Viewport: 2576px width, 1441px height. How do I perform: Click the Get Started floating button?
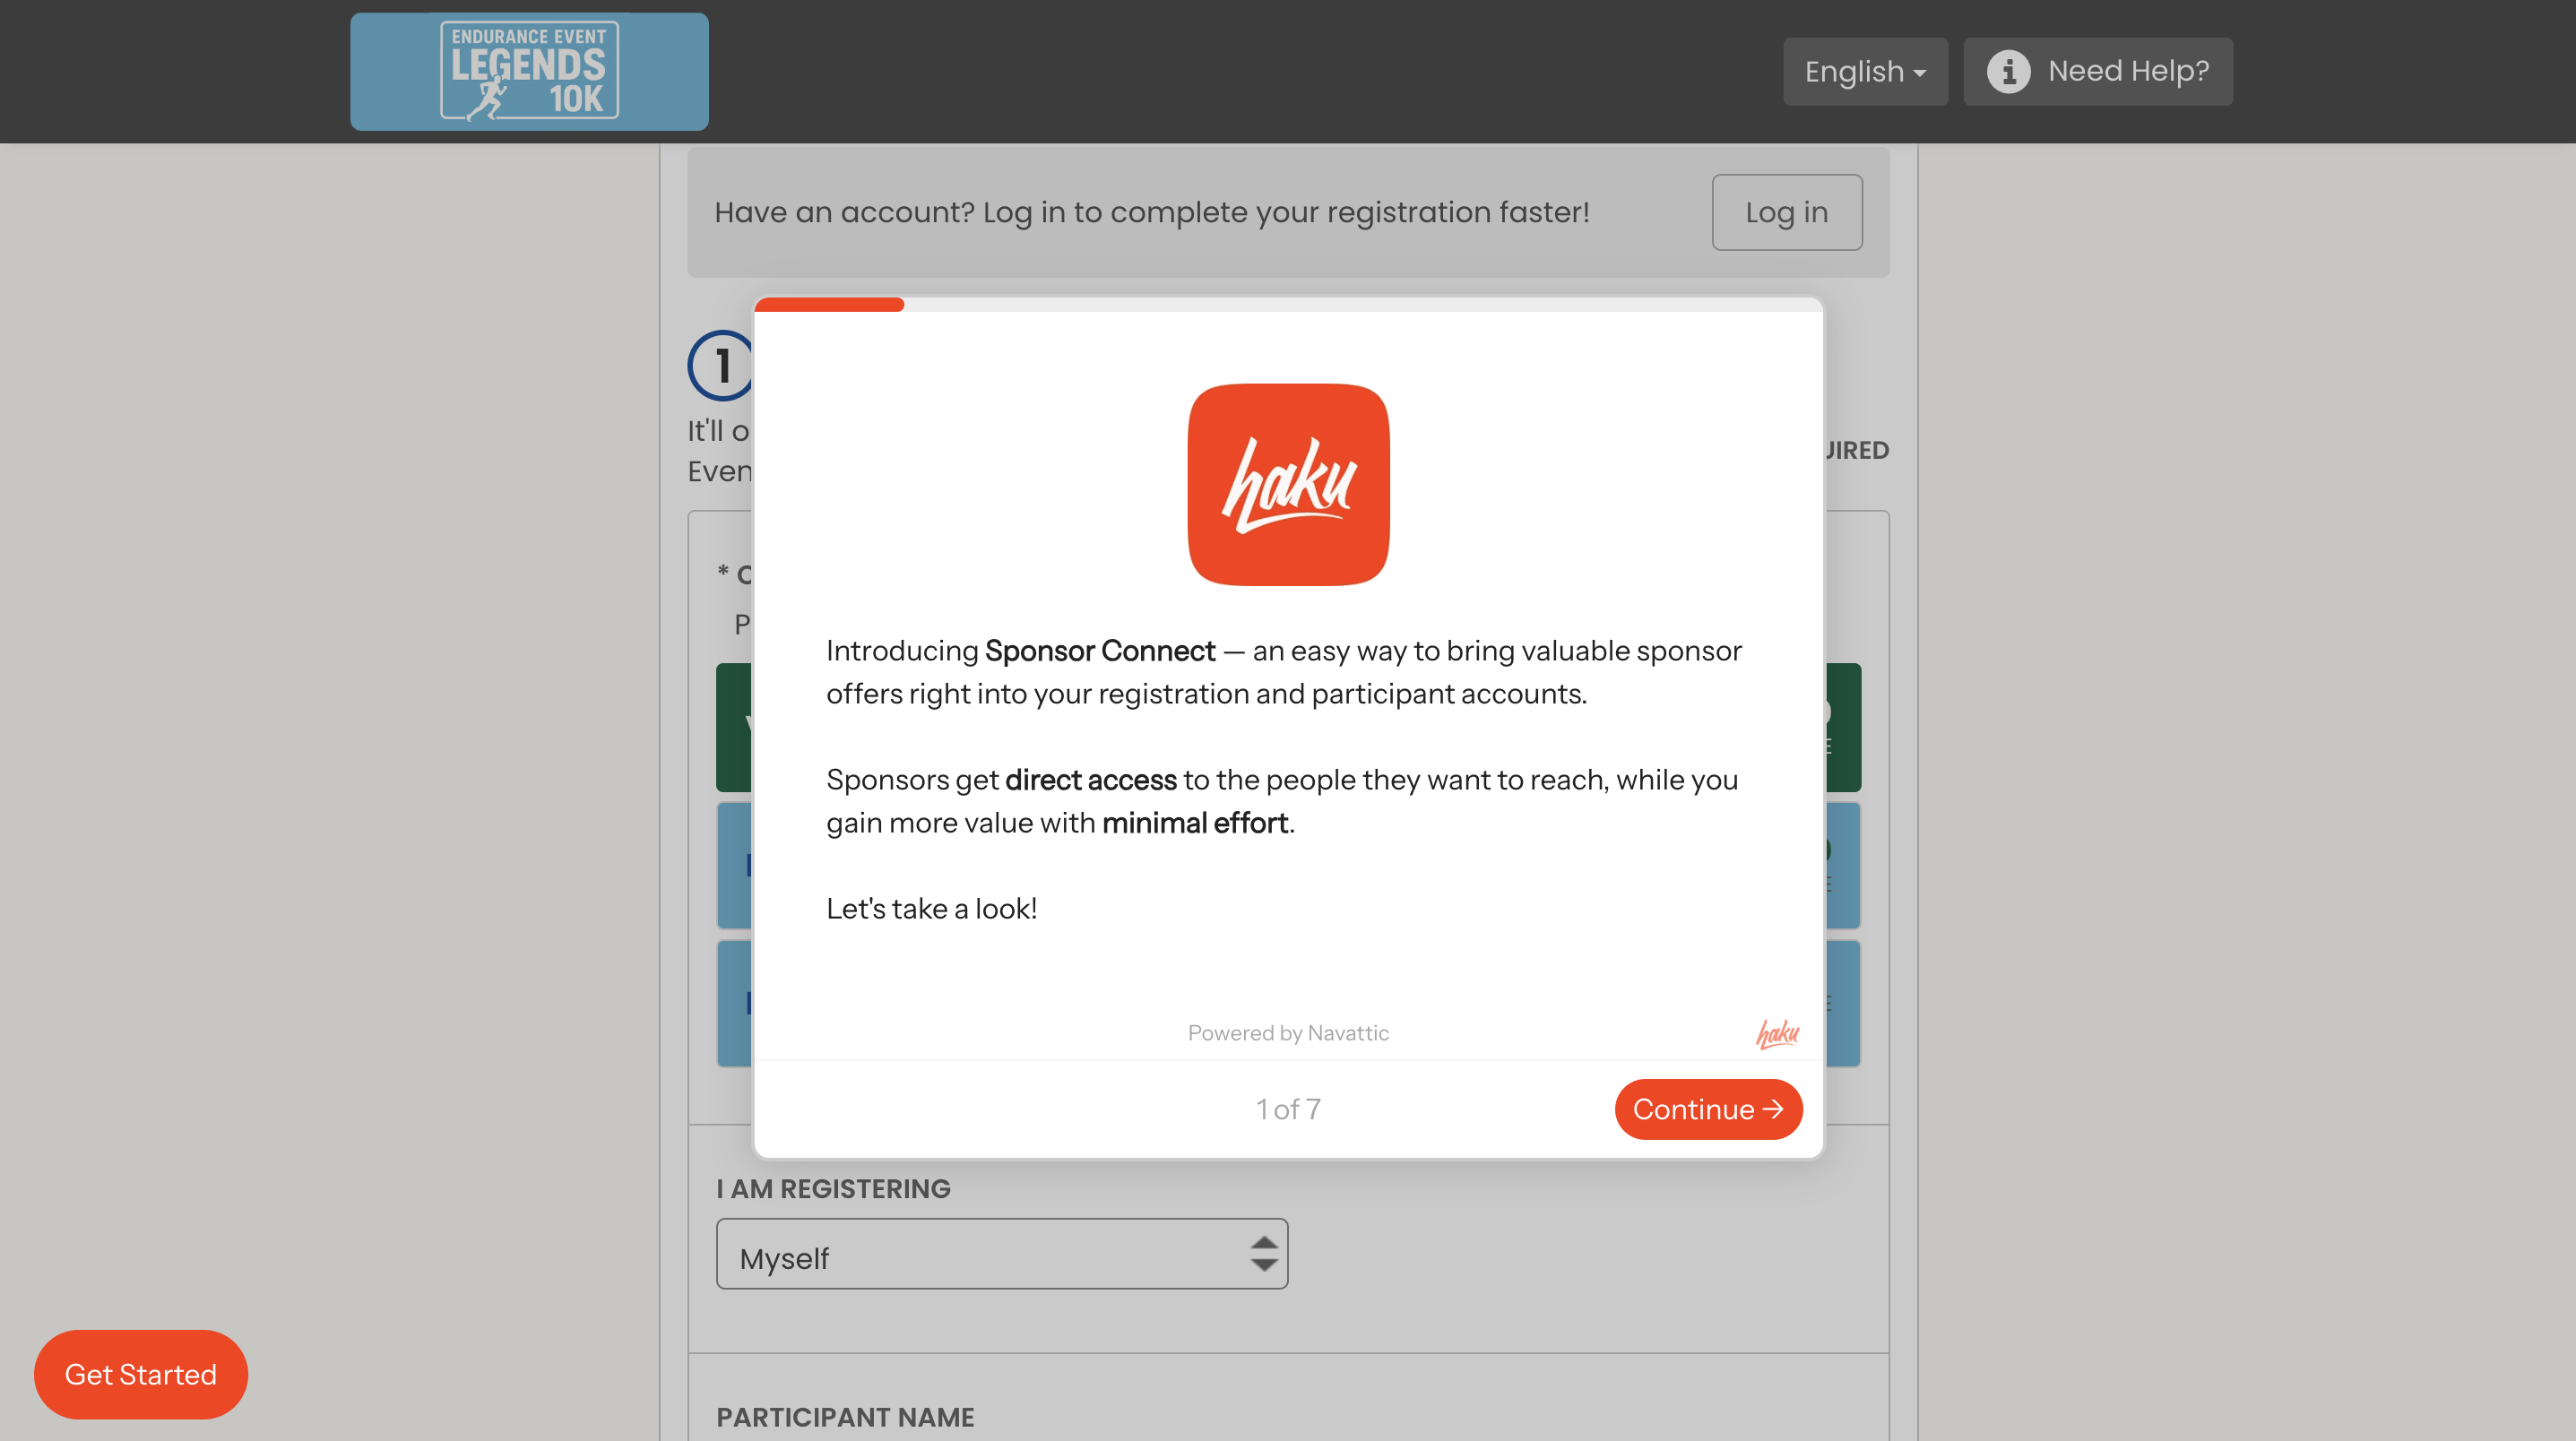[x=140, y=1374]
